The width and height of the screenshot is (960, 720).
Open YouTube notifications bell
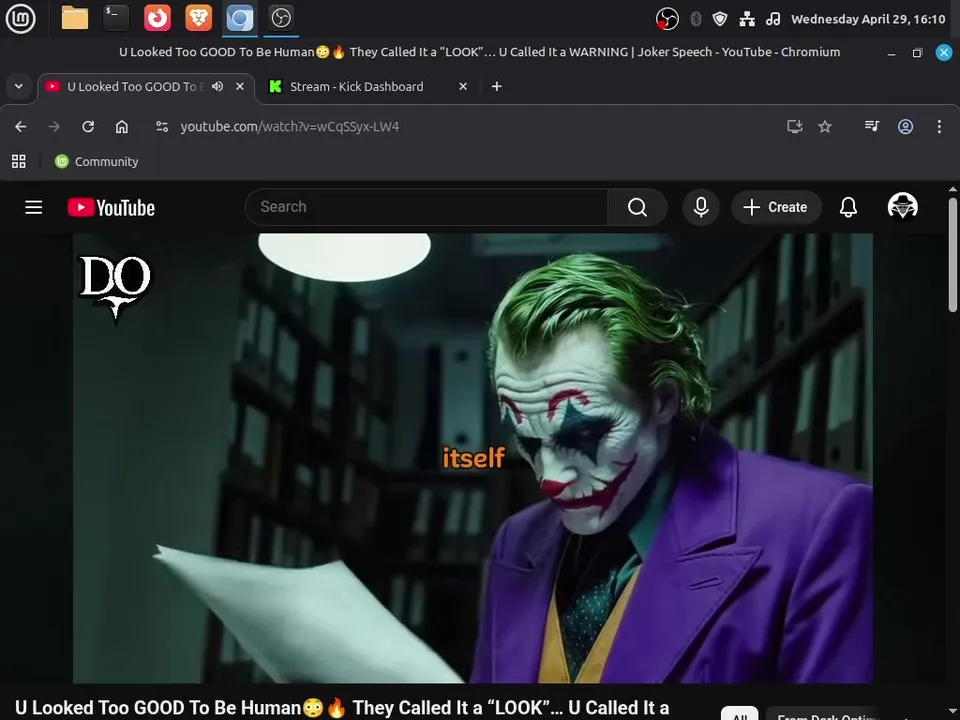[848, 207]
